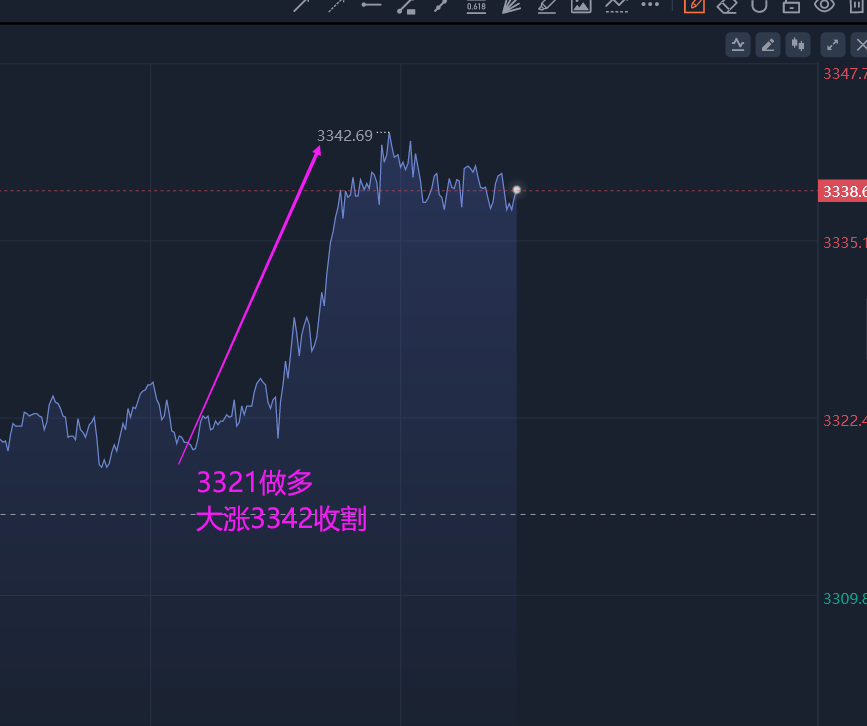Select the XABCD pattern tool

coord(614,6)
